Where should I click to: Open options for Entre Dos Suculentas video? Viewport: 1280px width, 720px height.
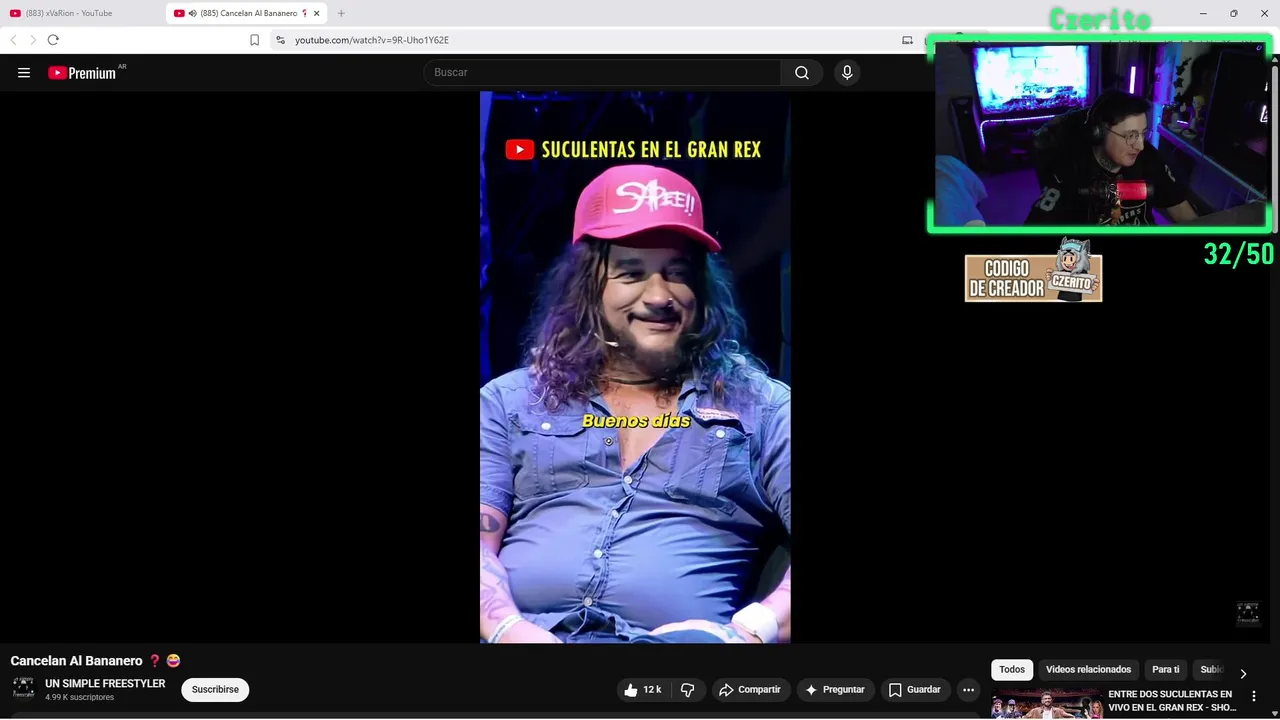pos(1254,696)
